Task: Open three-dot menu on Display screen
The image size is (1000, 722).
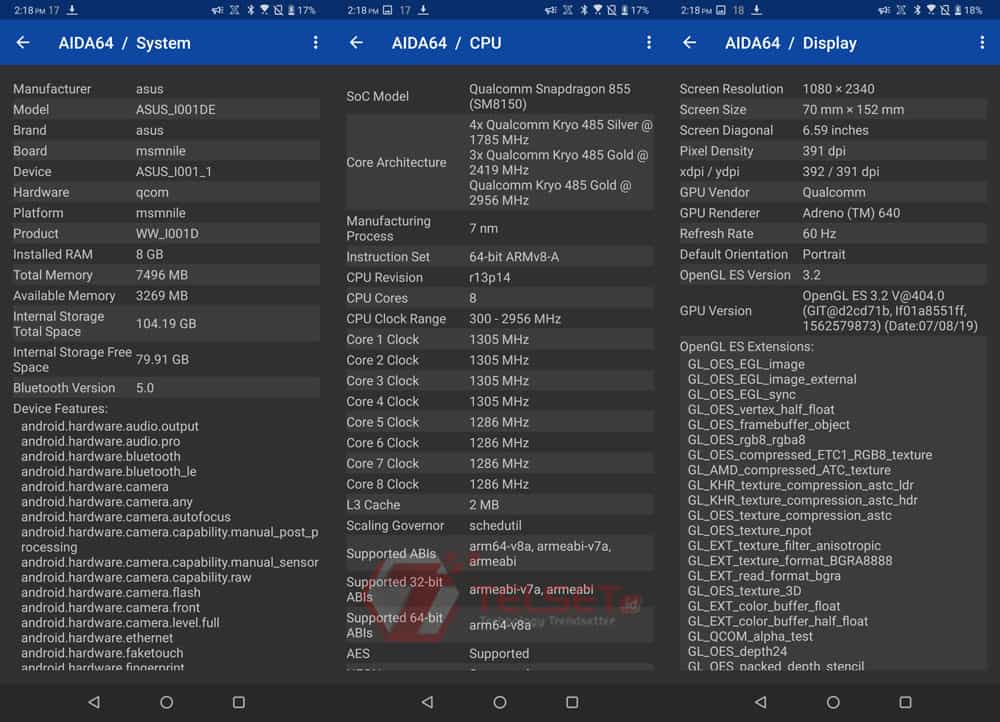Action: [981, 43]
